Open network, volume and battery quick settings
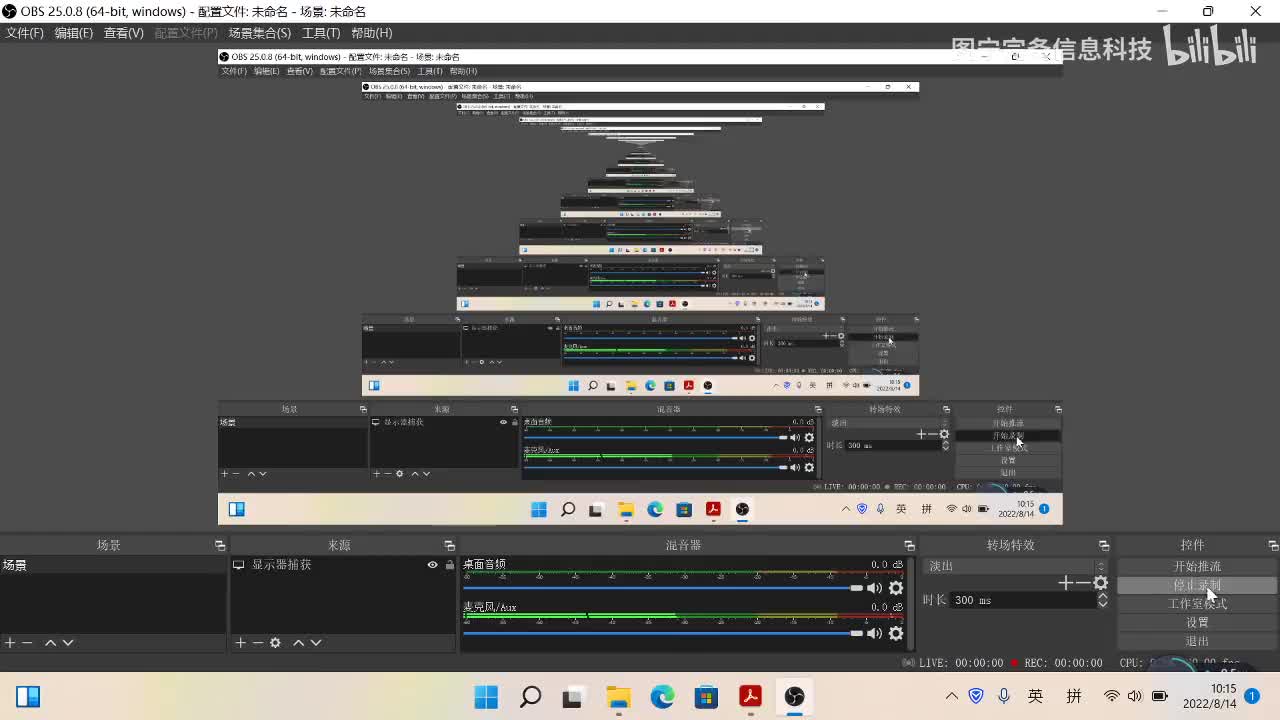 click(1135, 696)
